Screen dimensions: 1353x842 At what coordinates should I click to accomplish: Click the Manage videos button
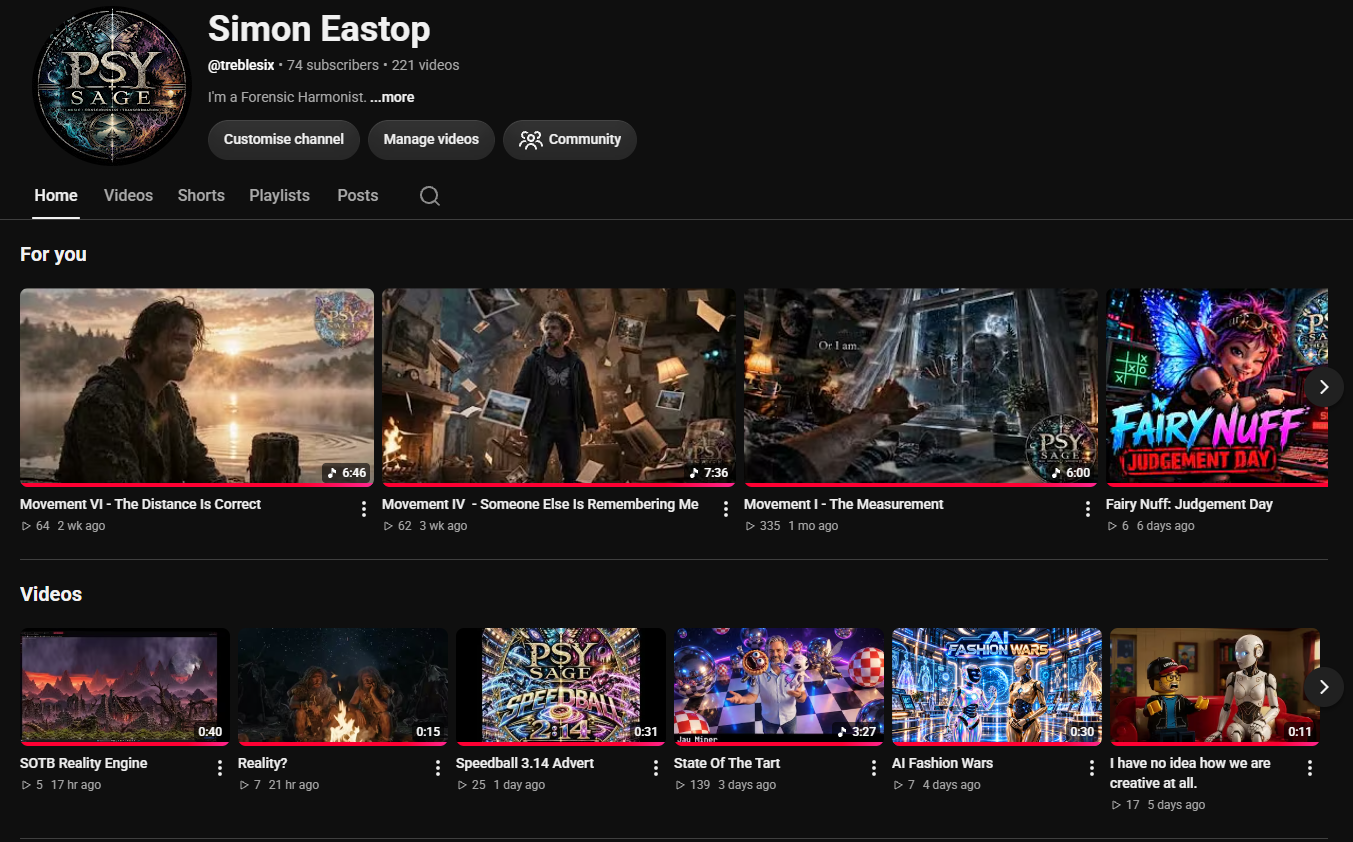431,140
